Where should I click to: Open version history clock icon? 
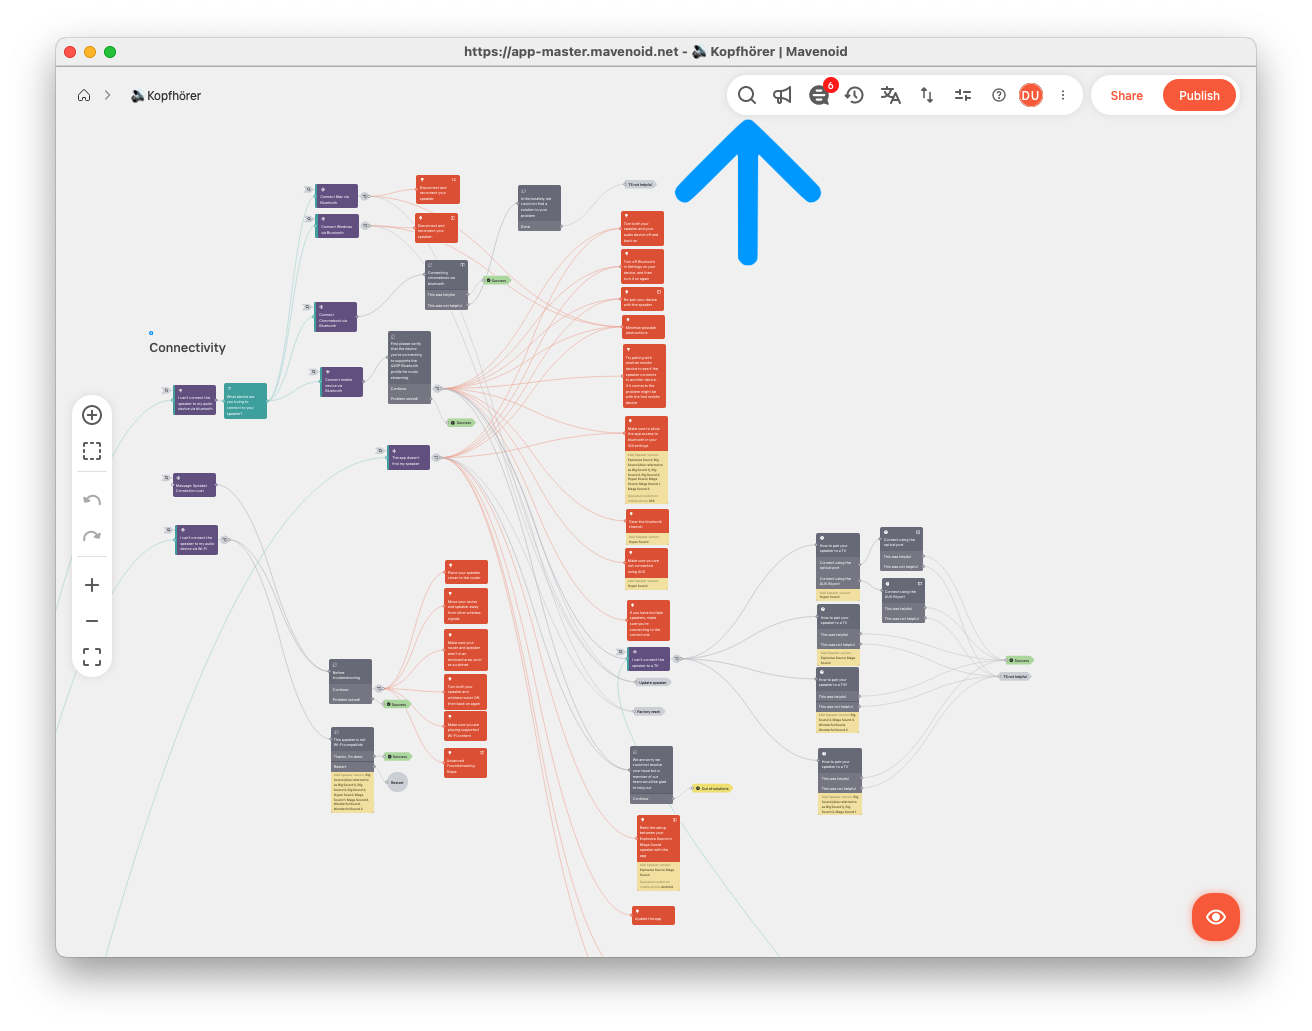click(x=854, y=95)
